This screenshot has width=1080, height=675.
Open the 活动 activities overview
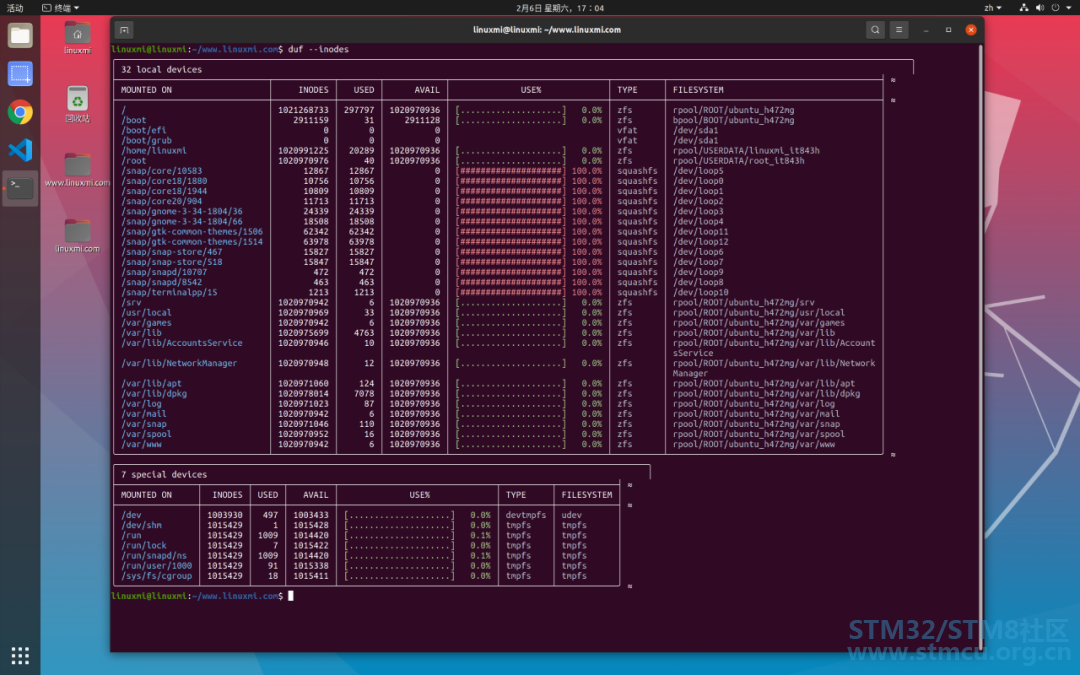point(15,8)
